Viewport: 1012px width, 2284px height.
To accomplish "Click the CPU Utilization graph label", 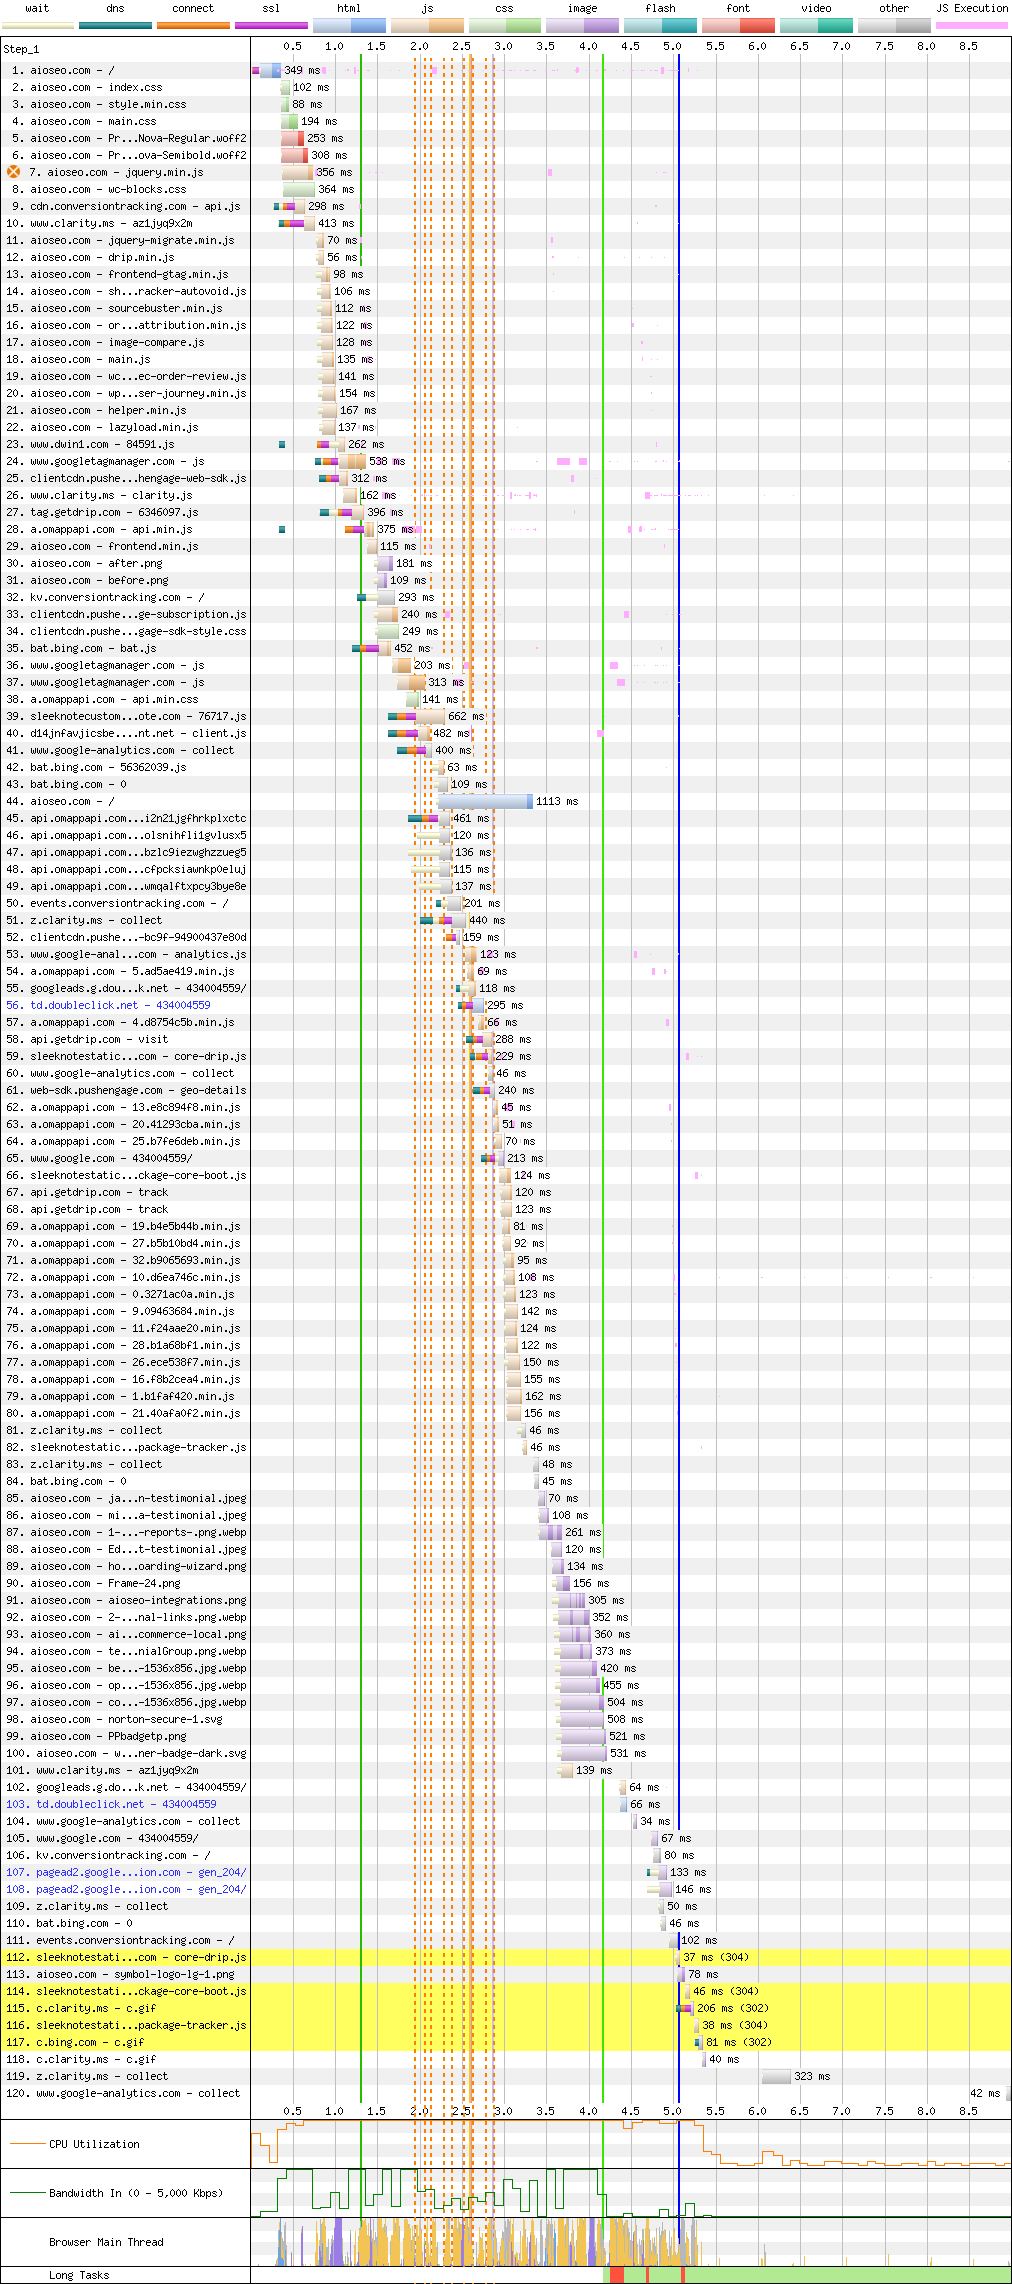I will click(94, 2144).
